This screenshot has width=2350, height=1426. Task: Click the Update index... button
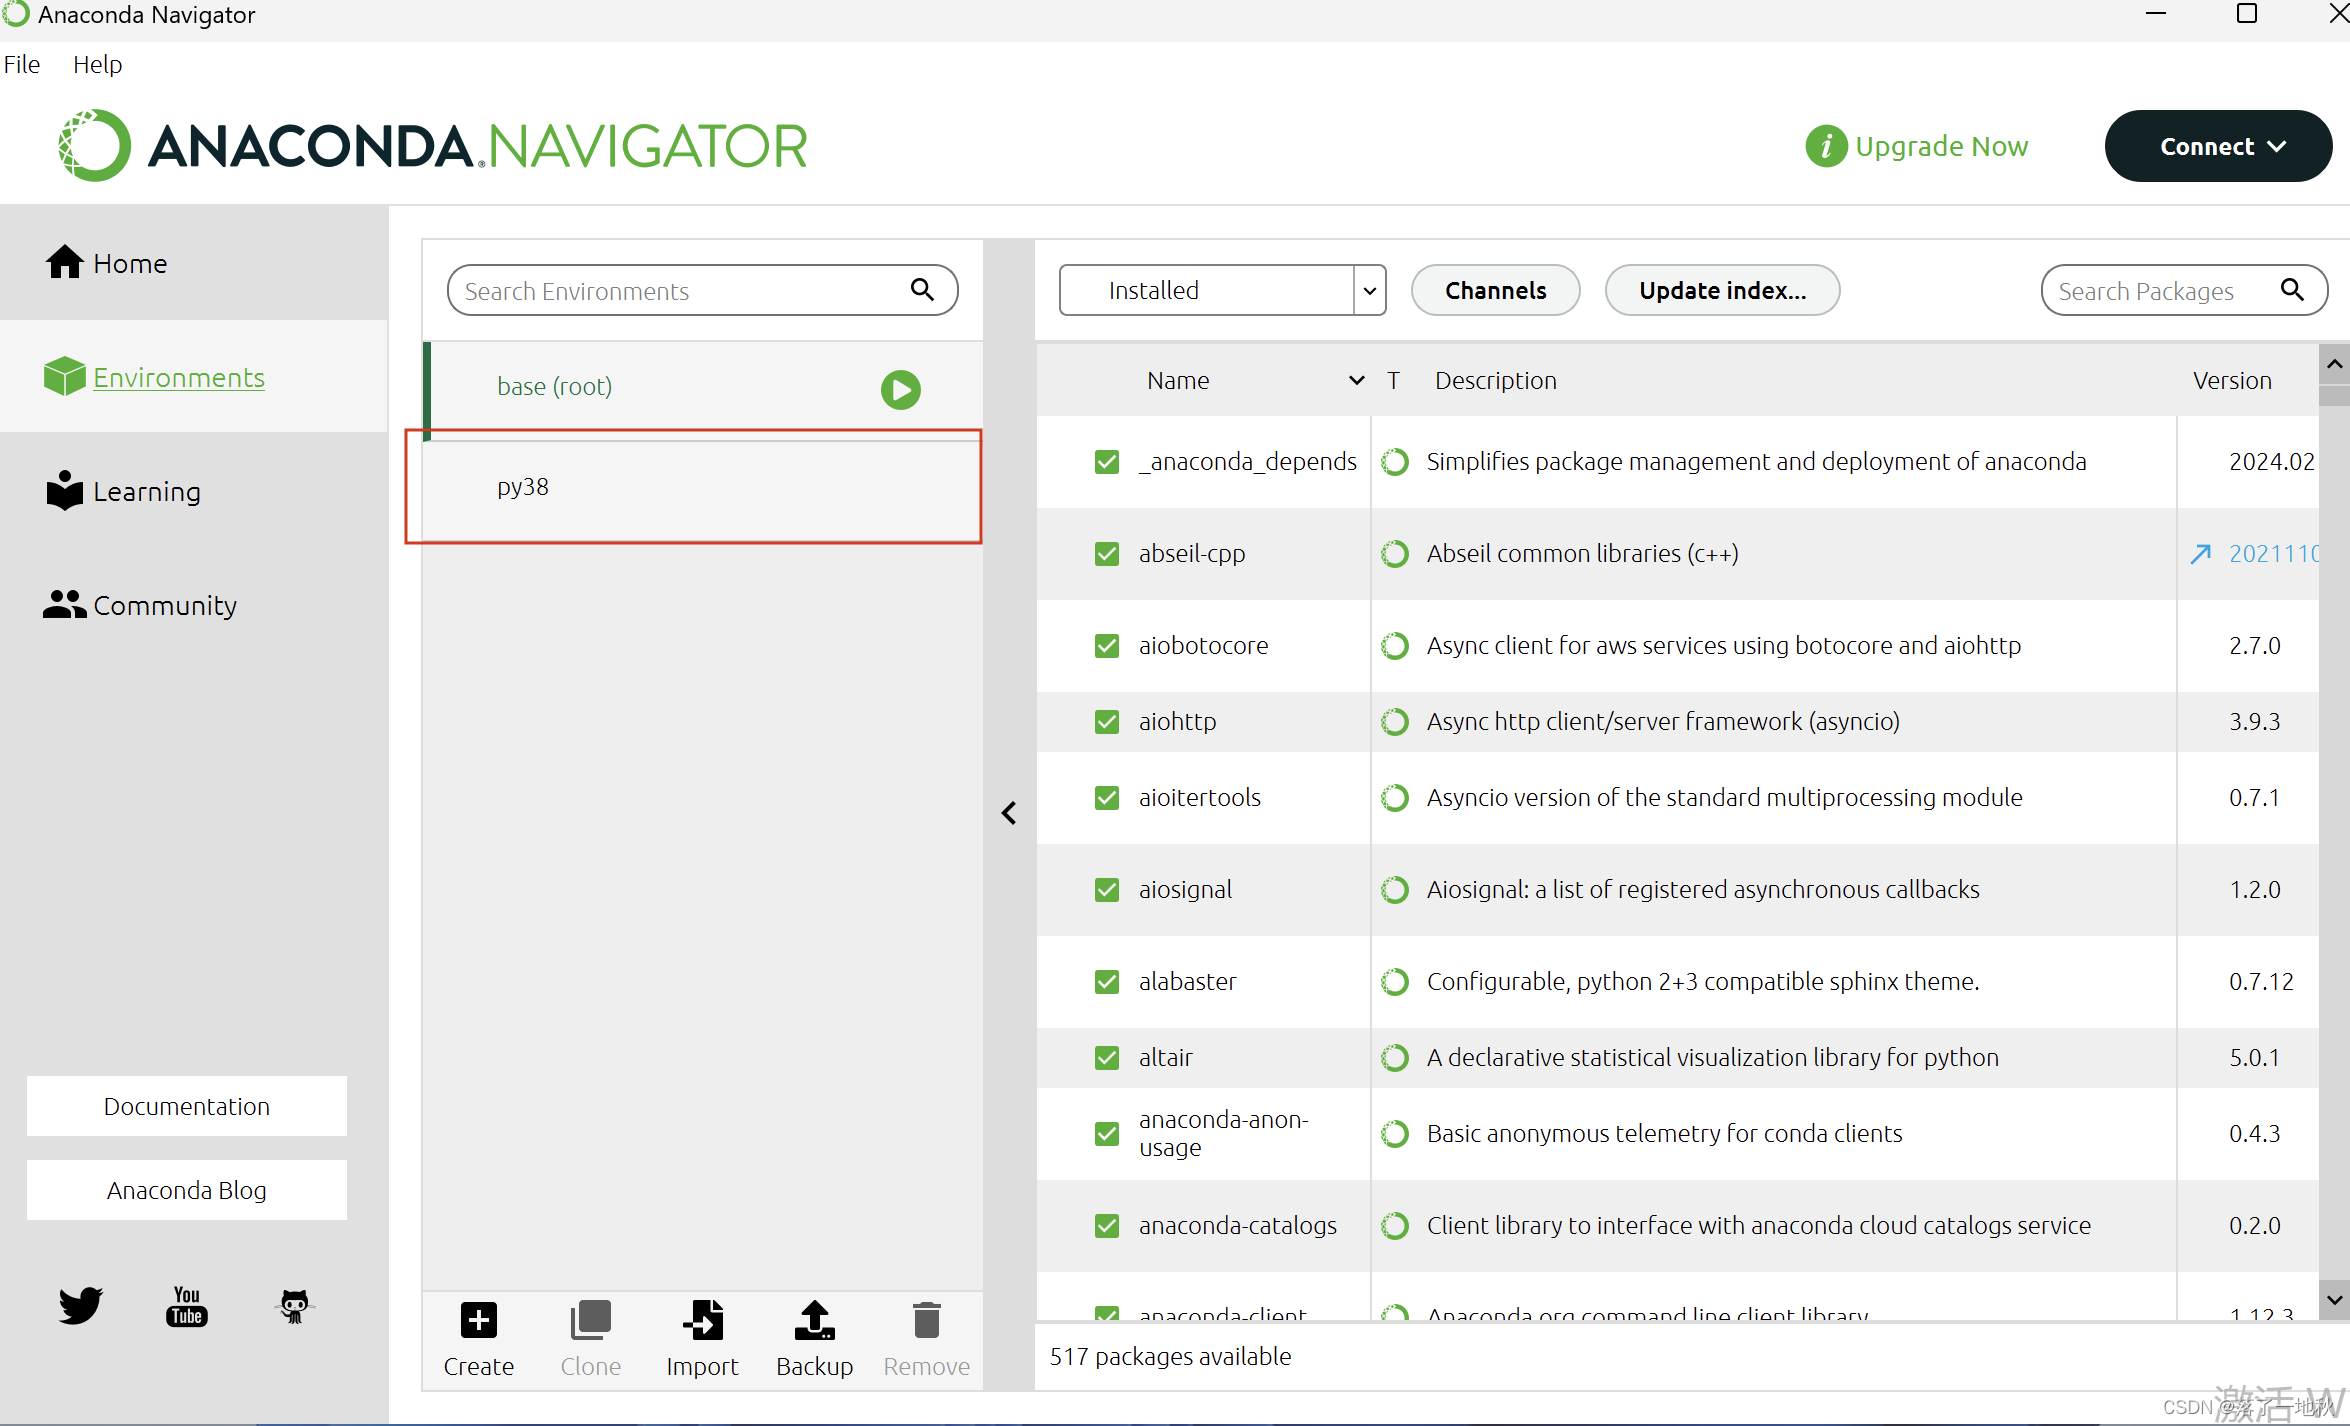coord(1722,290)
